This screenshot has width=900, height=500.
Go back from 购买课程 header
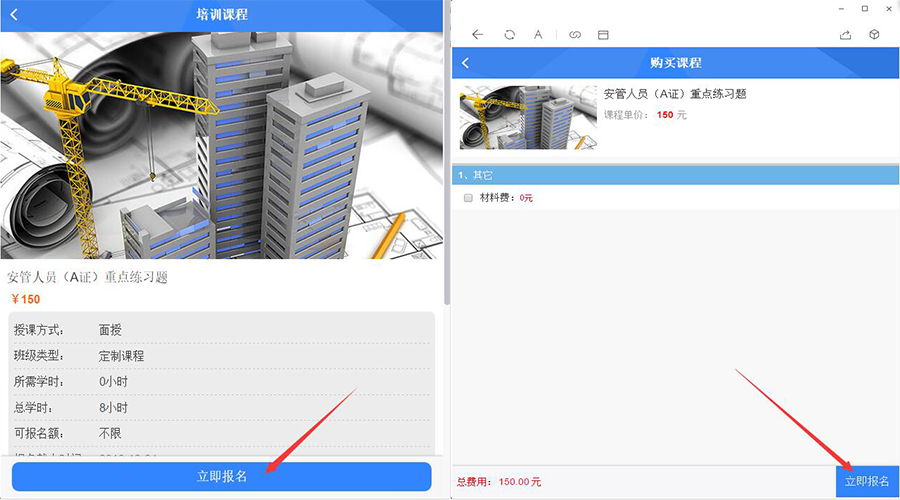[x=466, y=63]
